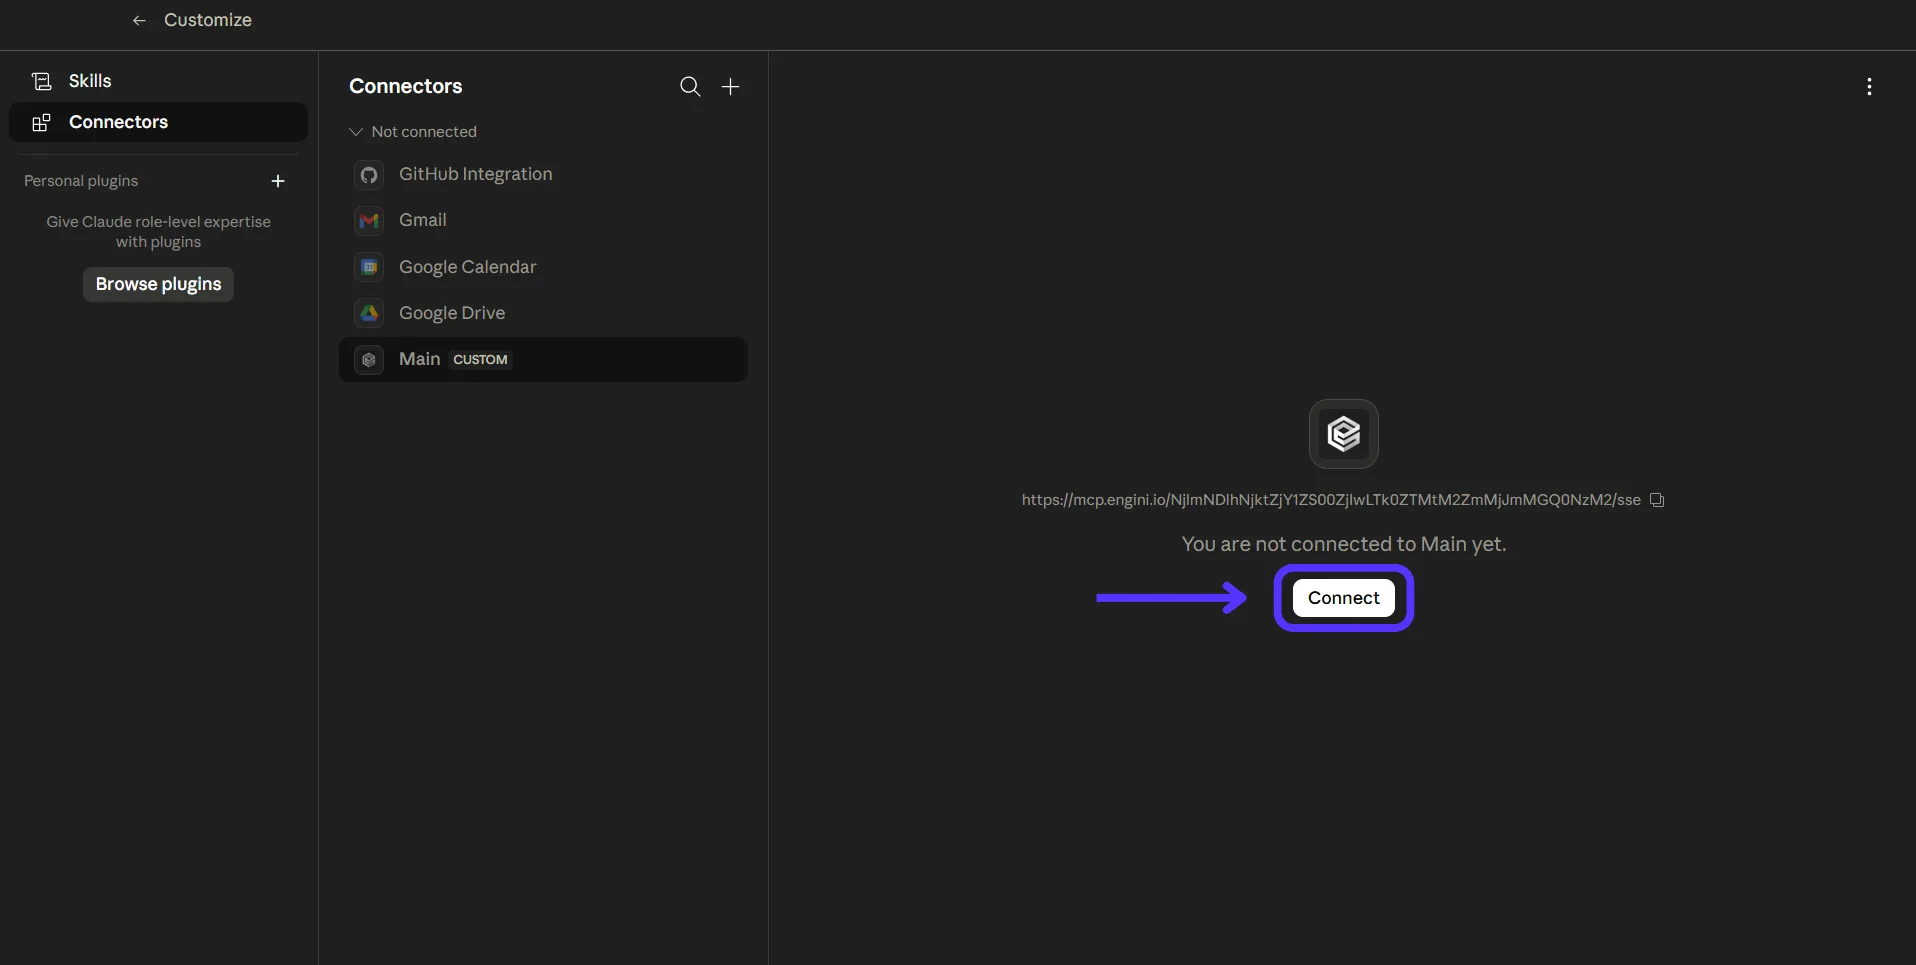
Task: Click 'You are not connected to Main yet.'
Action: tap(1344, 544)
